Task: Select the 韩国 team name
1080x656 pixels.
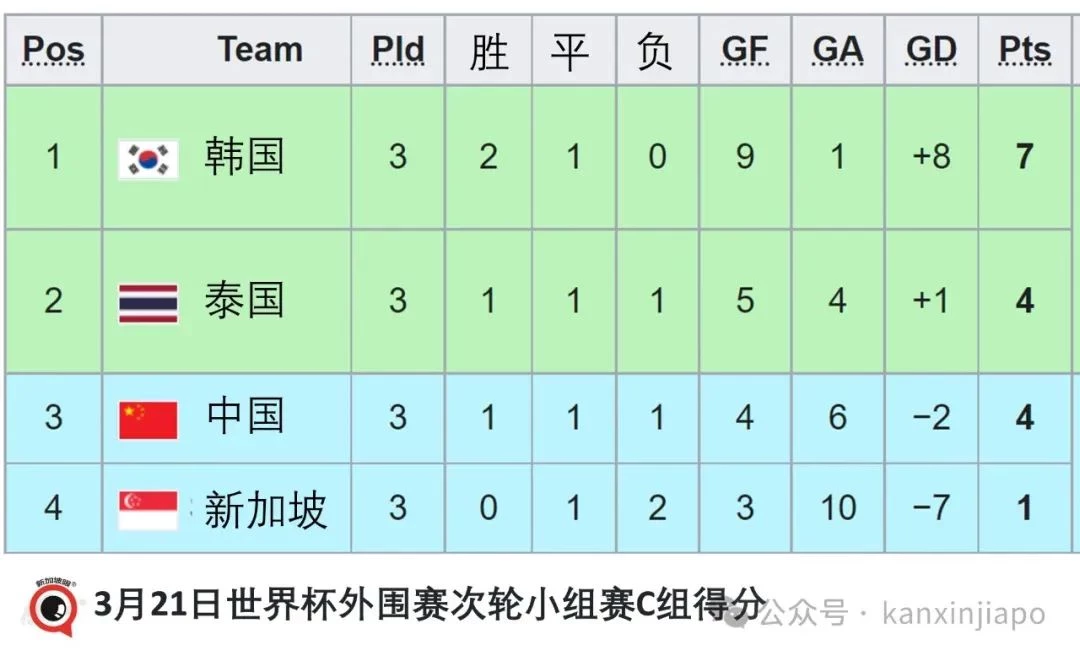Action: pyautogui.click(x=245, y=156)
